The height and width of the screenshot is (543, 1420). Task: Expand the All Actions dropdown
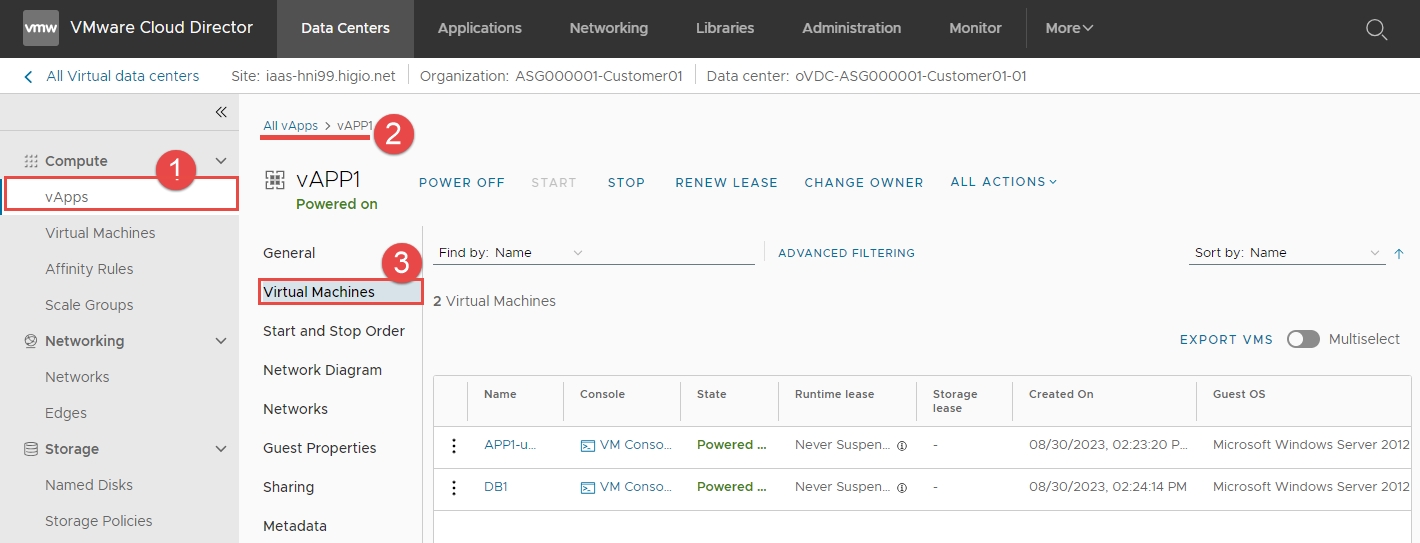[x=1003, y=182]
